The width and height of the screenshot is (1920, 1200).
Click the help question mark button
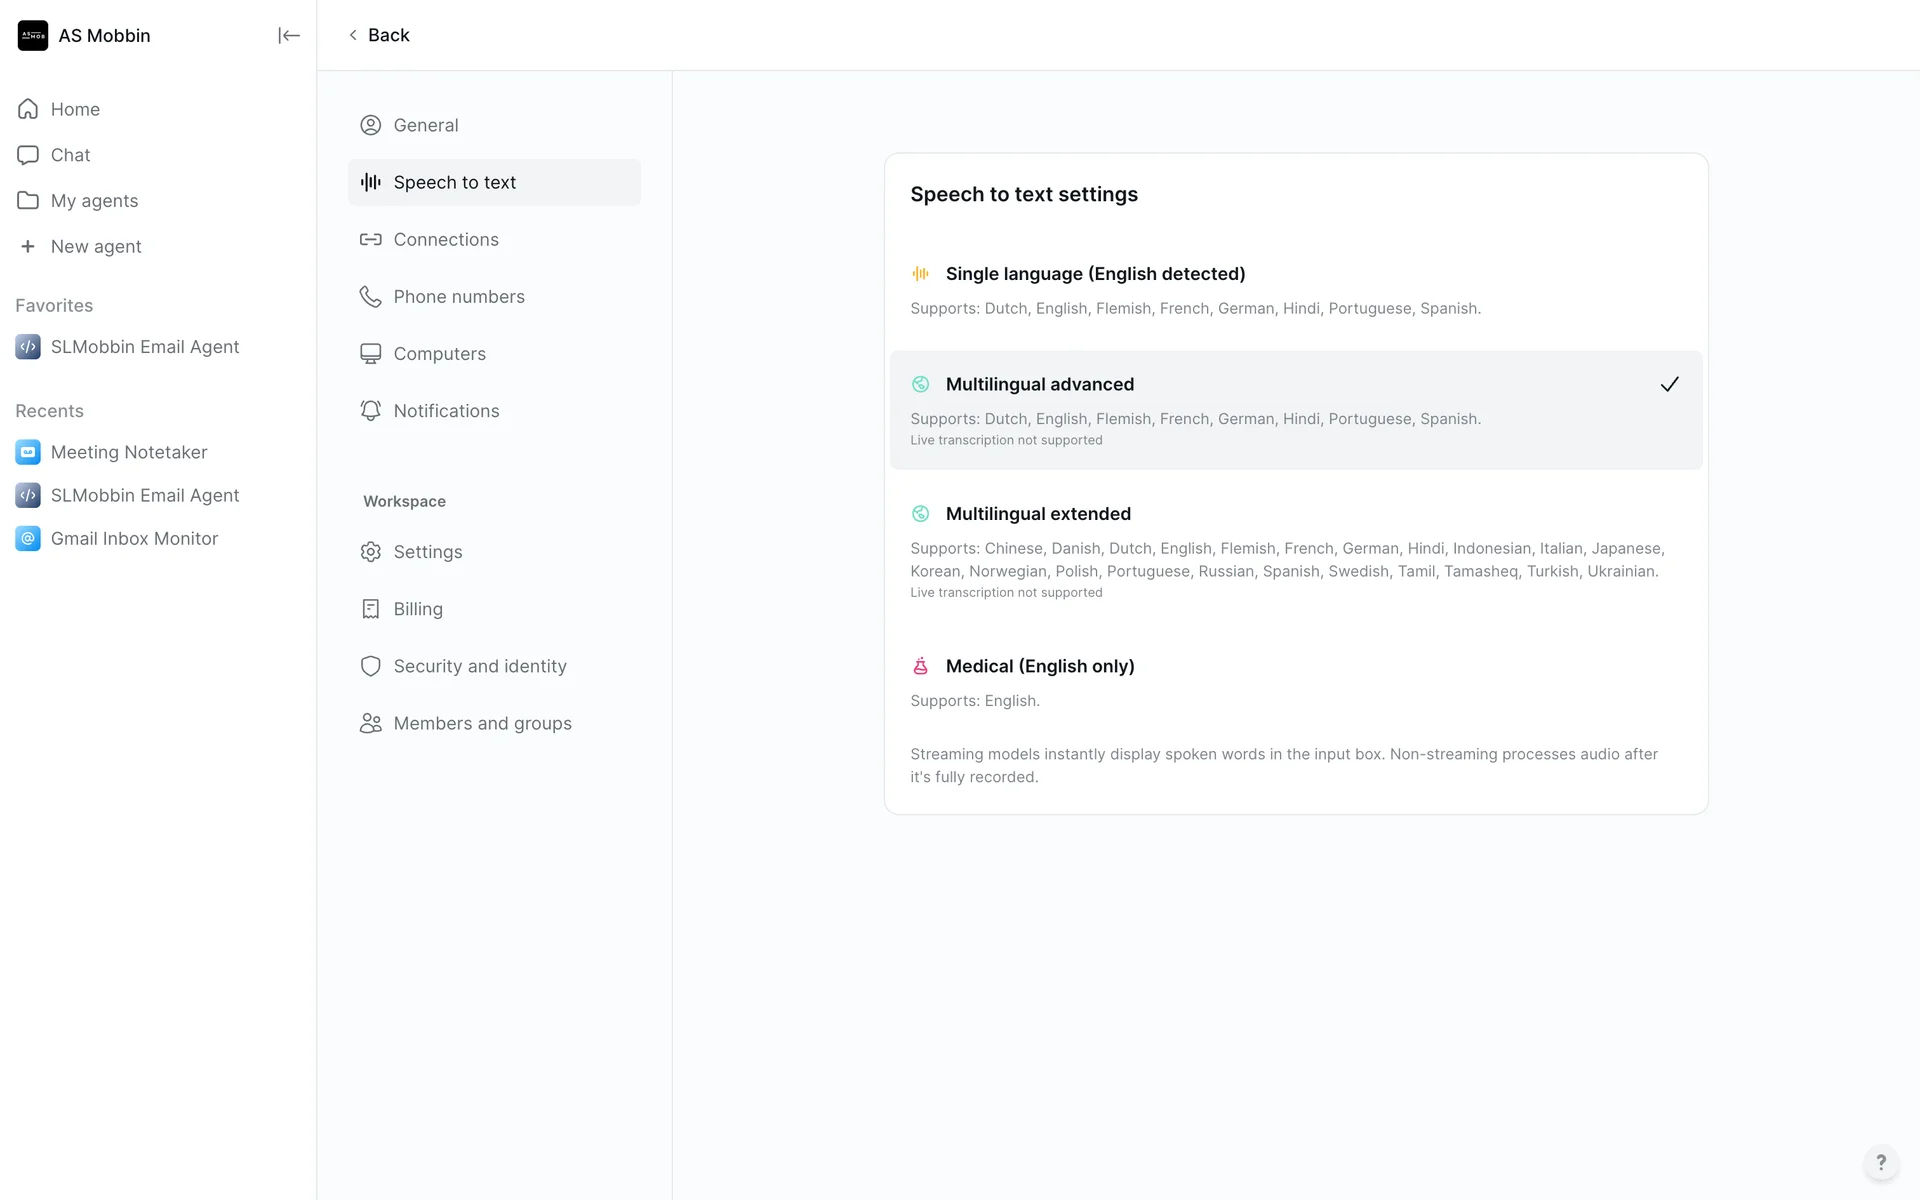click(x=1880, y=1162)
